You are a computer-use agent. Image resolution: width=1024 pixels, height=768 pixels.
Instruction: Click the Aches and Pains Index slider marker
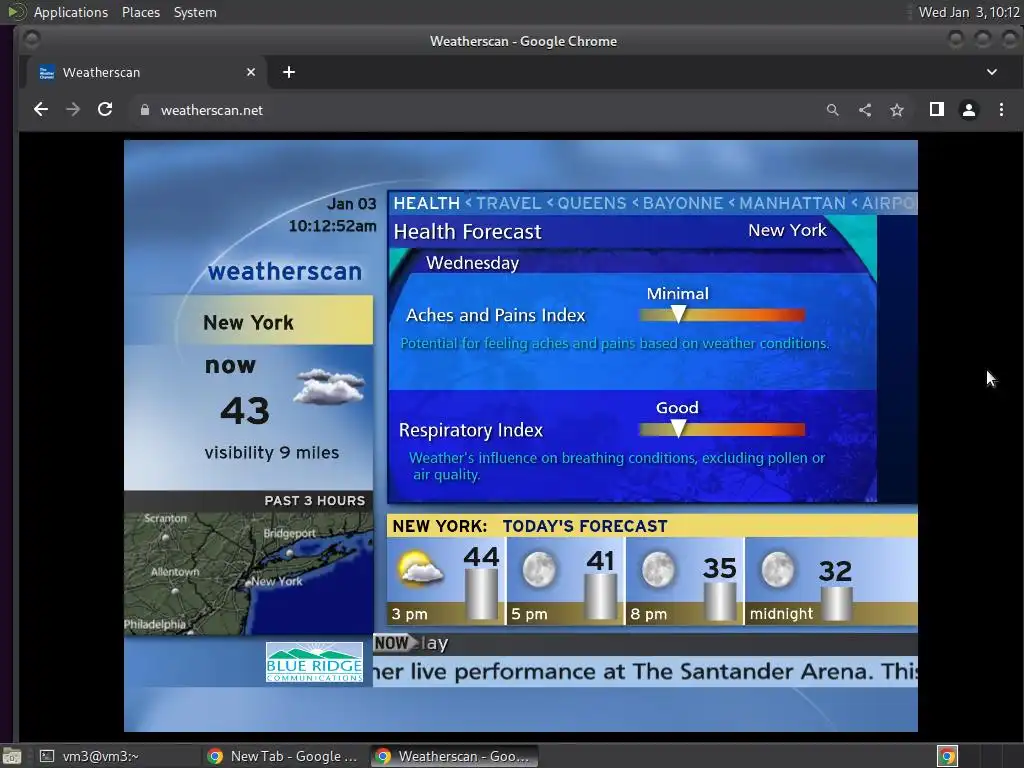(679, 314)
